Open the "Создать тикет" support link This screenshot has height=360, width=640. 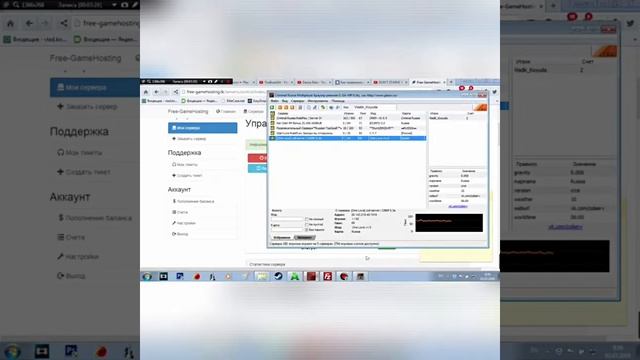coord(187,176)
